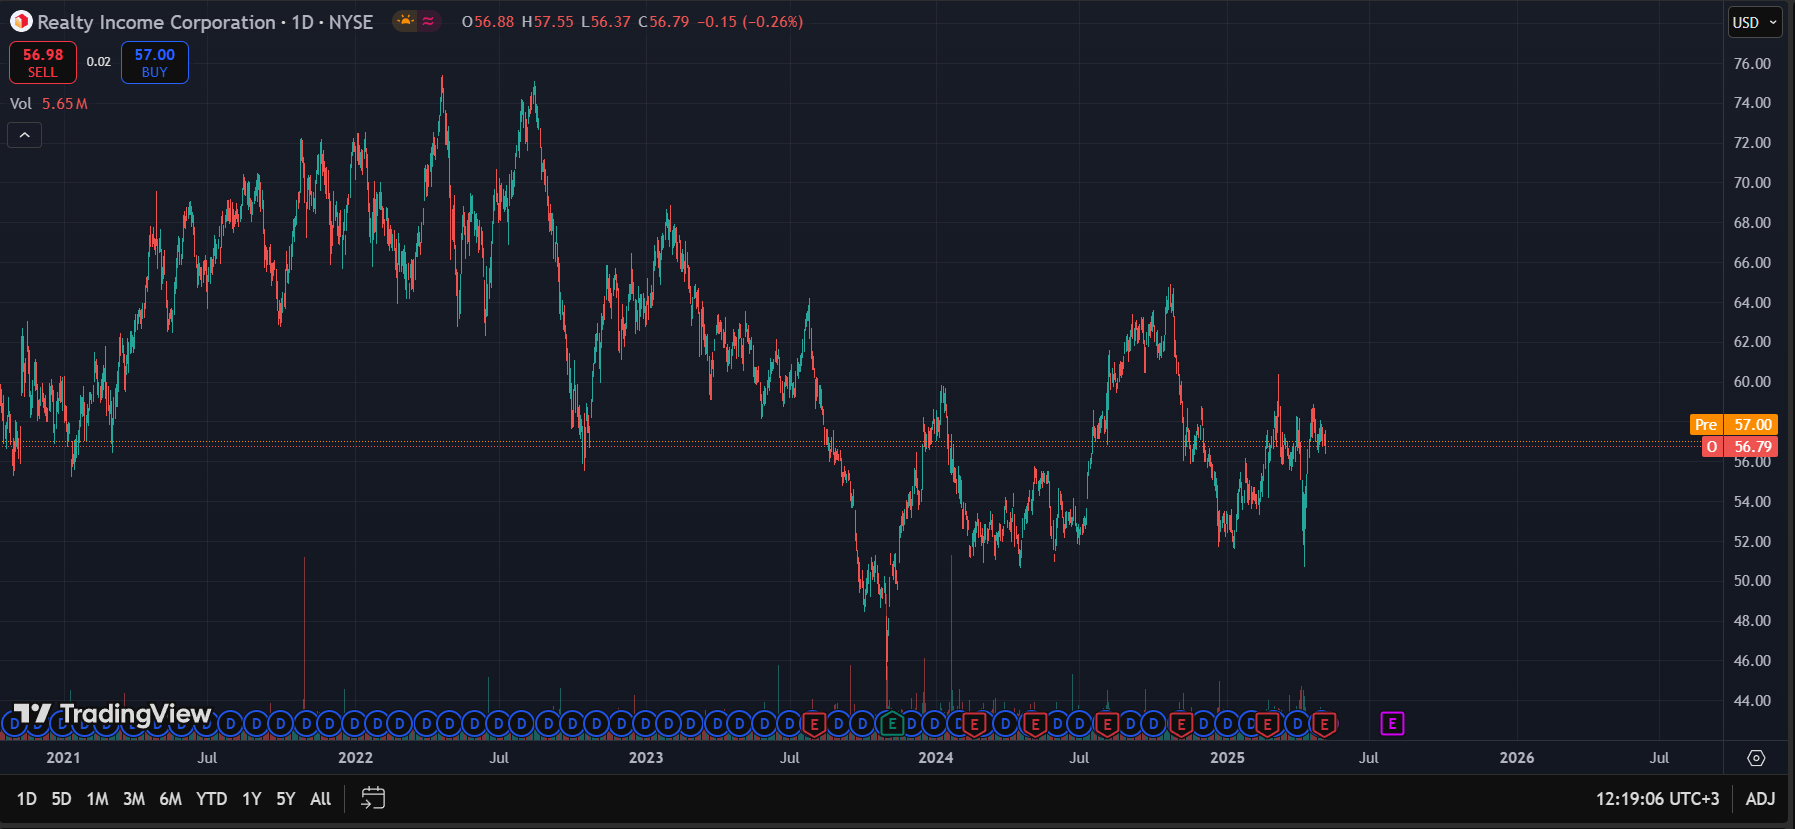1795x829 pixels.
Task: Select the 5Y time range tab
Action: [286, 799]
